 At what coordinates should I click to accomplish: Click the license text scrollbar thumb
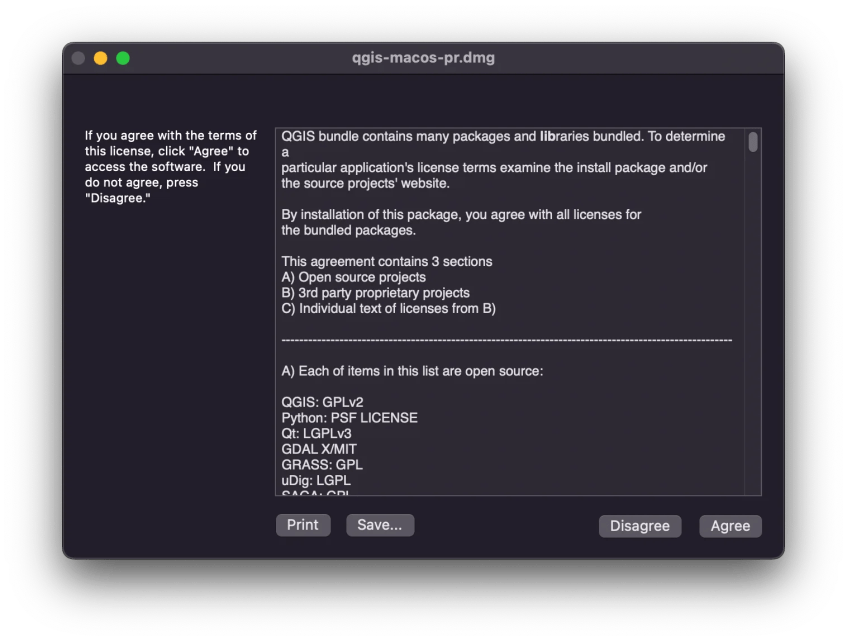point(753,143)
